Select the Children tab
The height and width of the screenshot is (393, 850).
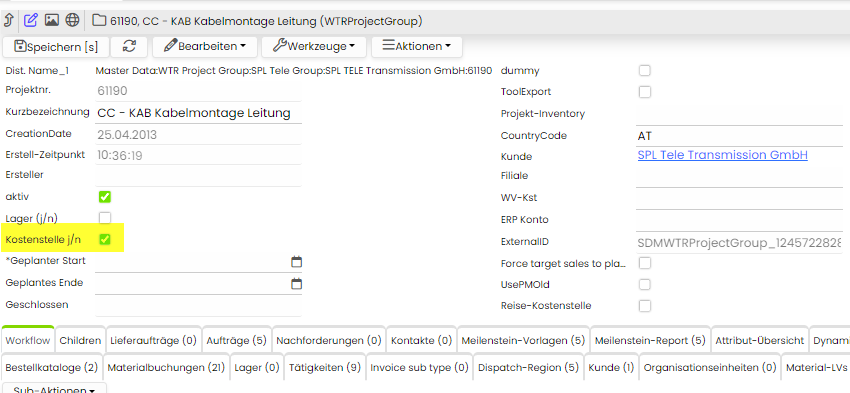[80, 341]
